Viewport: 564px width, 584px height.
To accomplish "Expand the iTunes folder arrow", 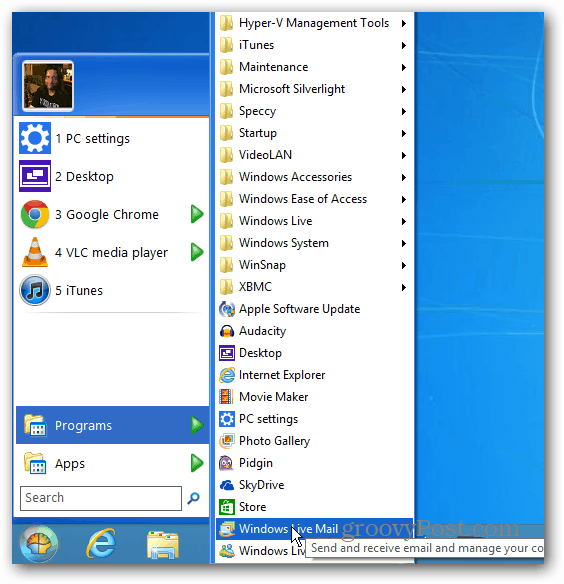I will 404,45.
